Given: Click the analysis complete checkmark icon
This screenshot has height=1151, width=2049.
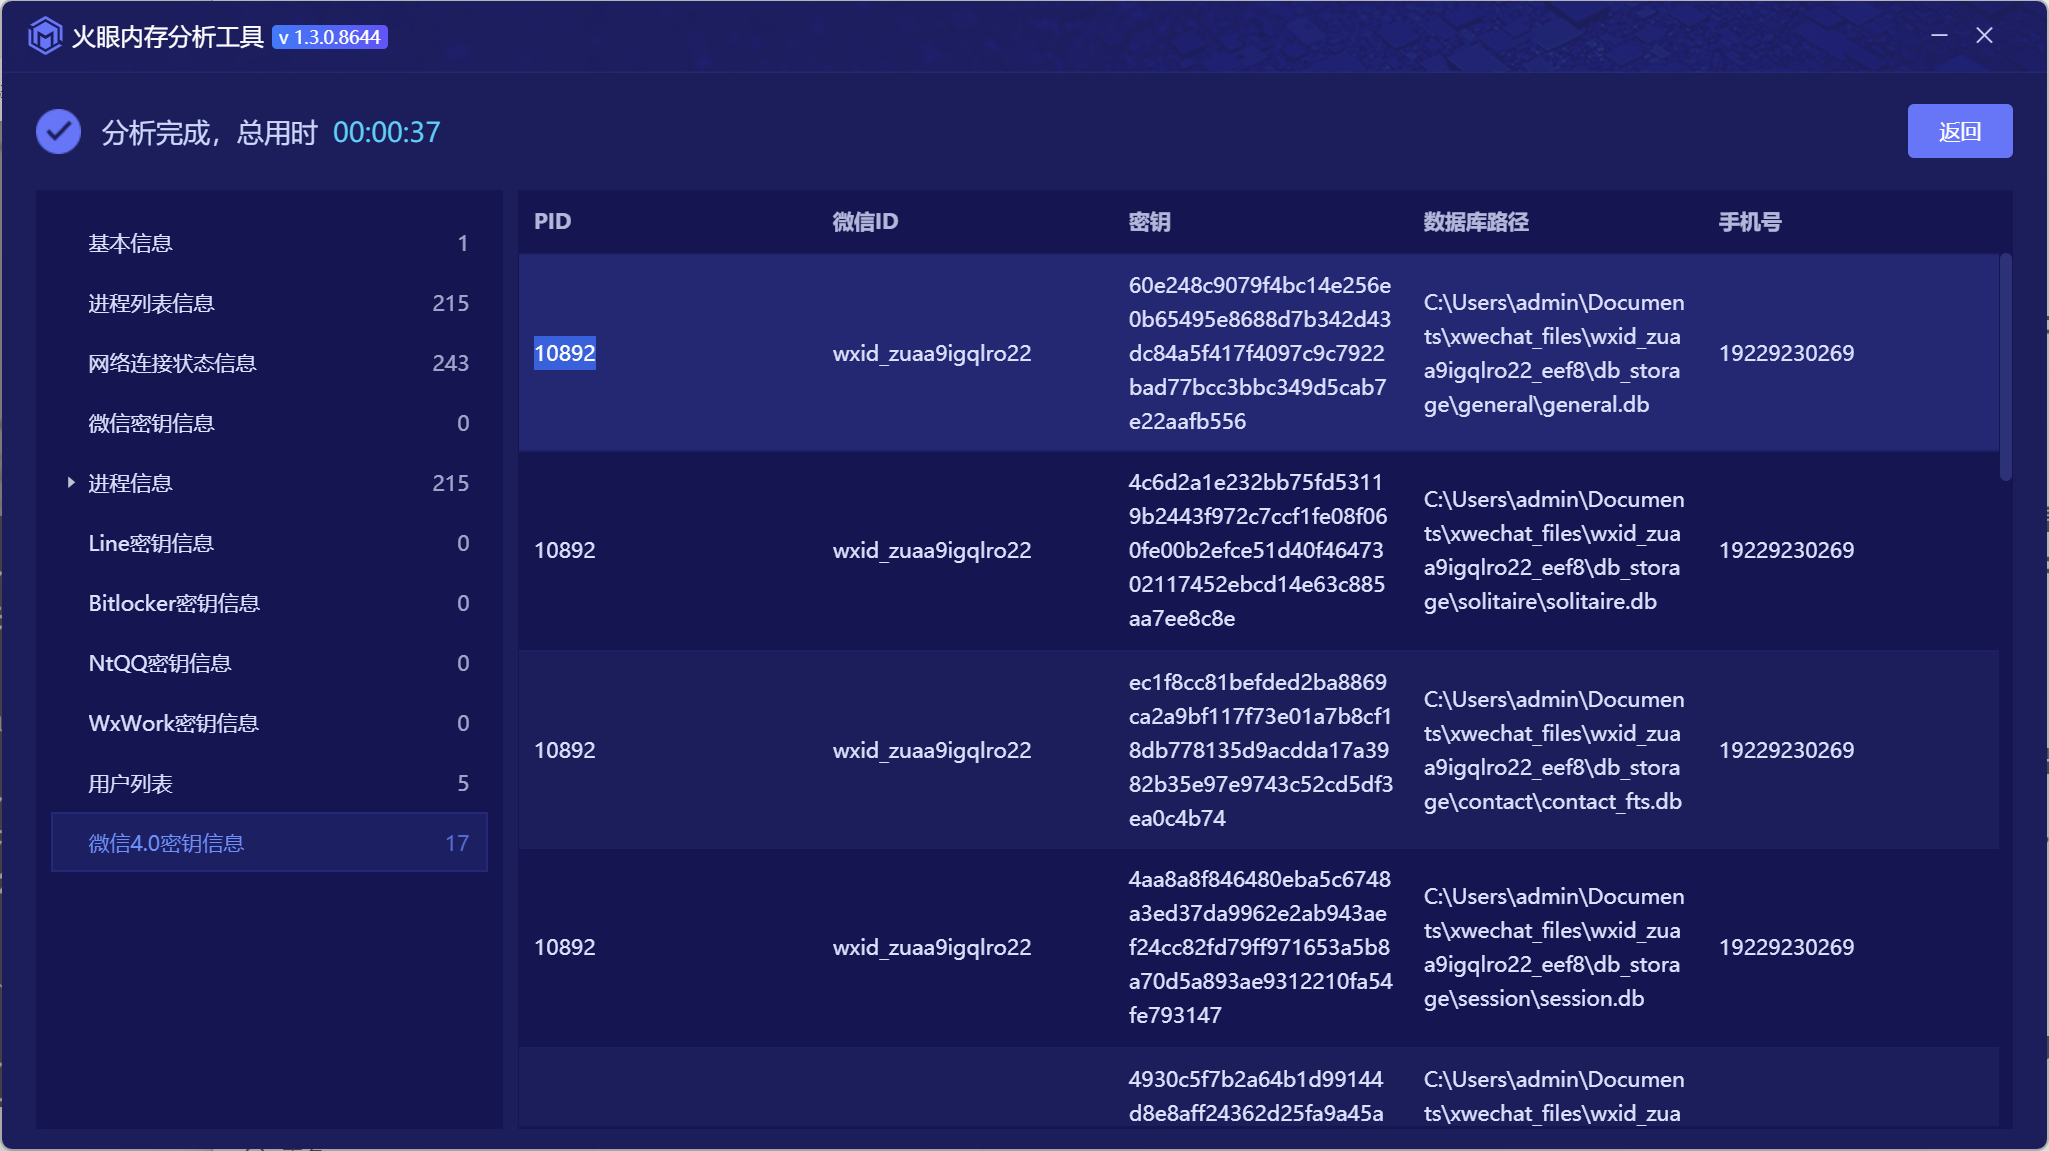Looking at the screenshot, I should (x=59, y=132).
